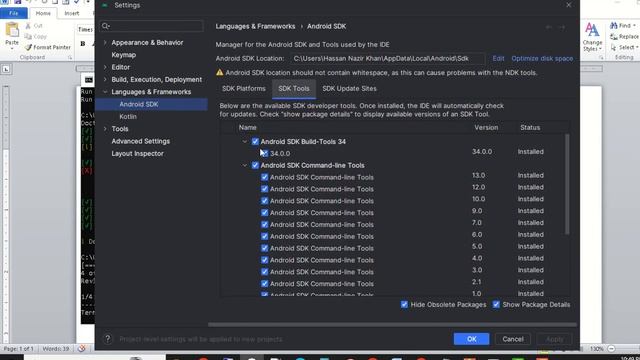The height and width of the screenshot is (360, 640).
Task: Expand Build, Execution, Deployment arrow
Action: point(105,79)
